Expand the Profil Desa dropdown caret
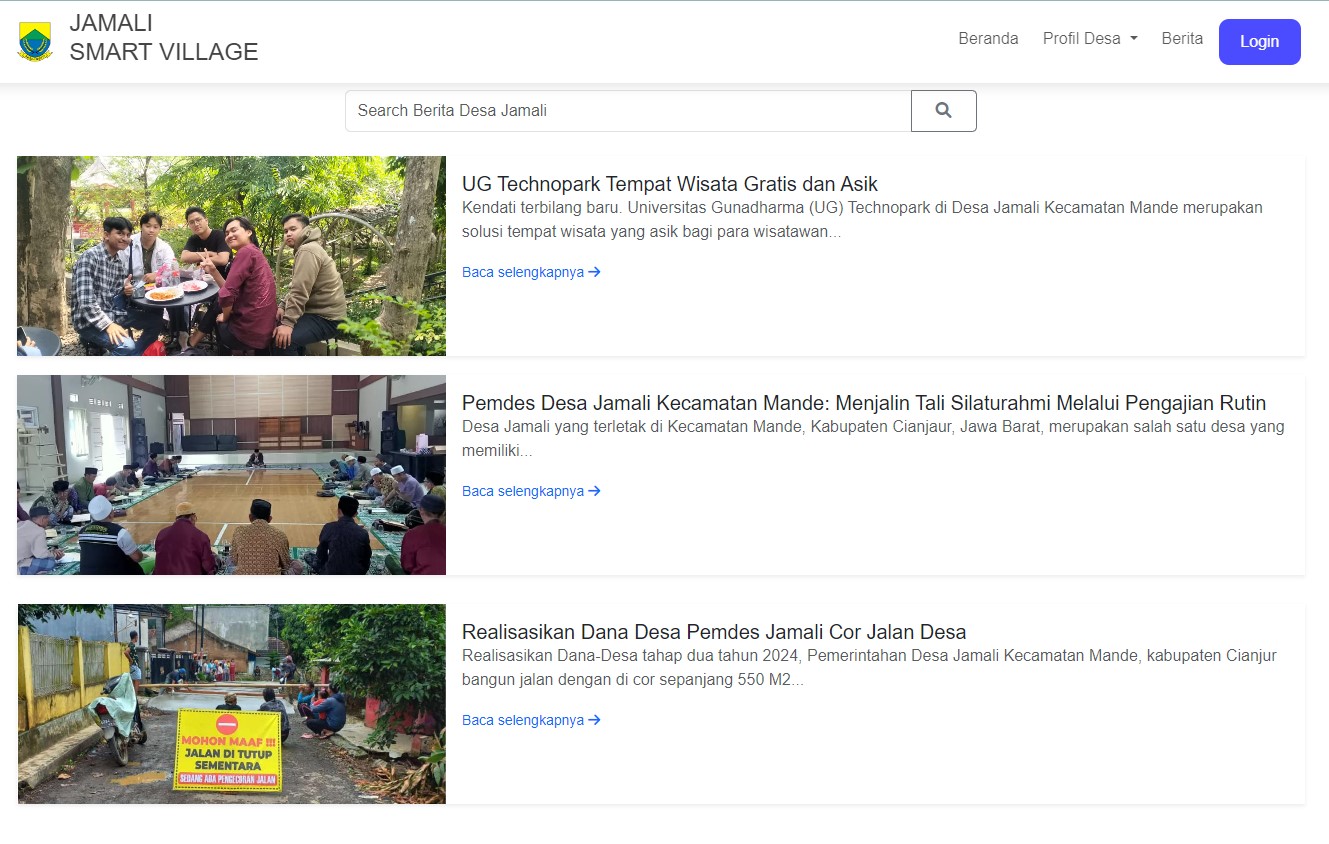Viewport: 1329px width, 844px height. pos(1134,39)
